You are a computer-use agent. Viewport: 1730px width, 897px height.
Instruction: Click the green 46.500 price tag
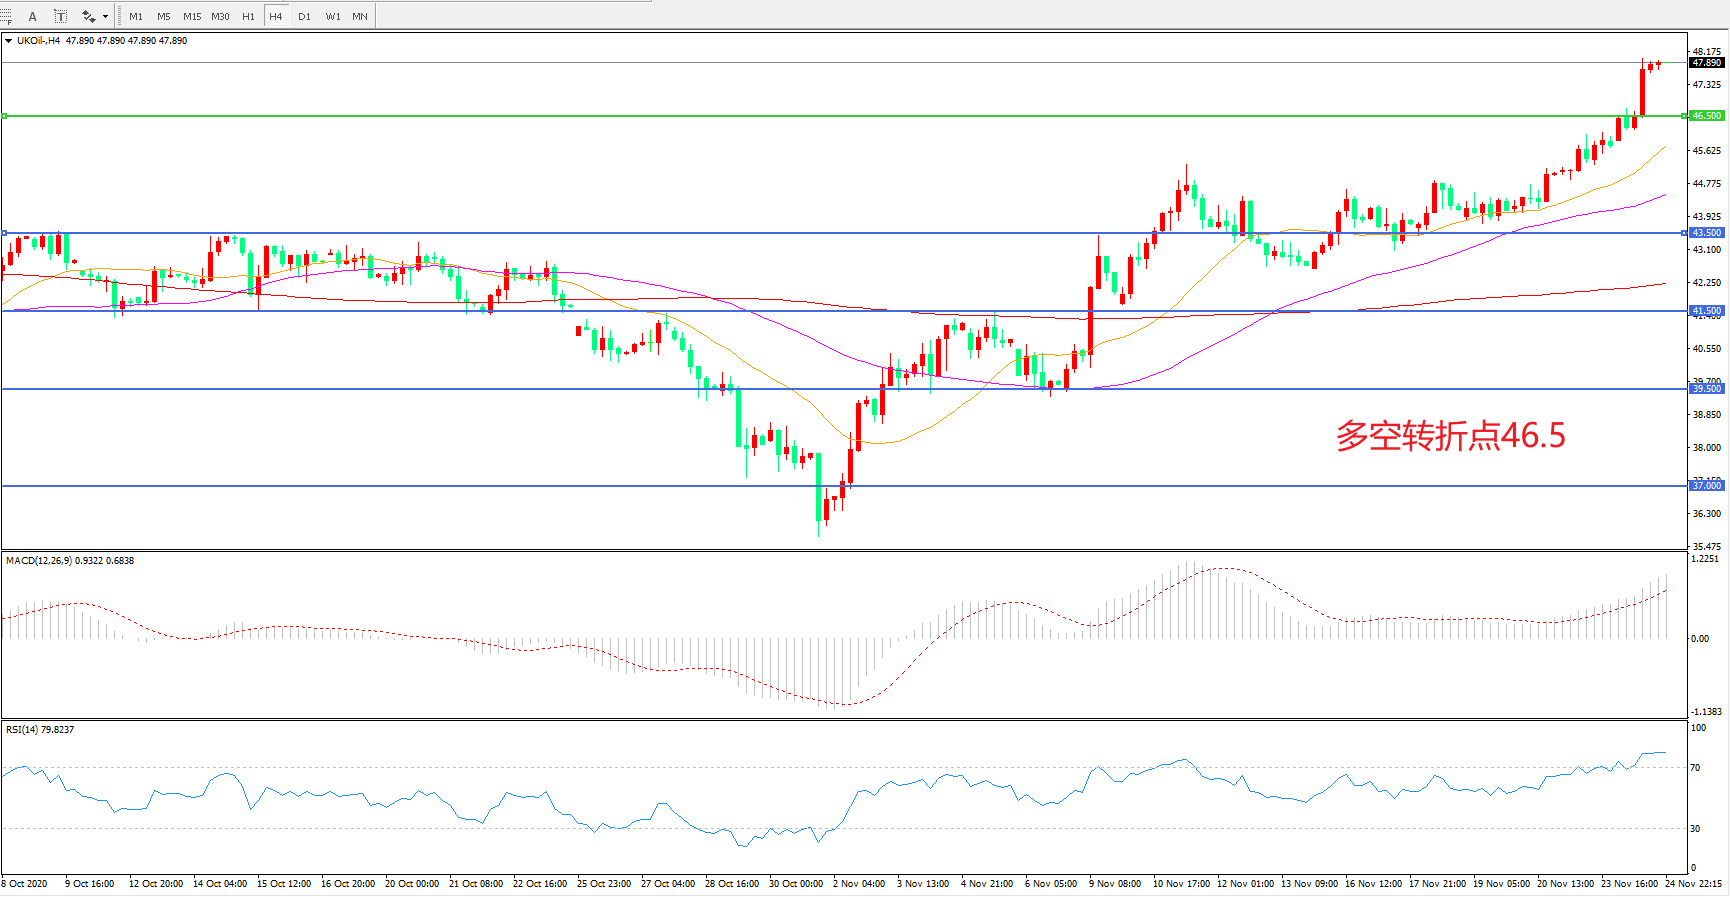pos(1706,116)
